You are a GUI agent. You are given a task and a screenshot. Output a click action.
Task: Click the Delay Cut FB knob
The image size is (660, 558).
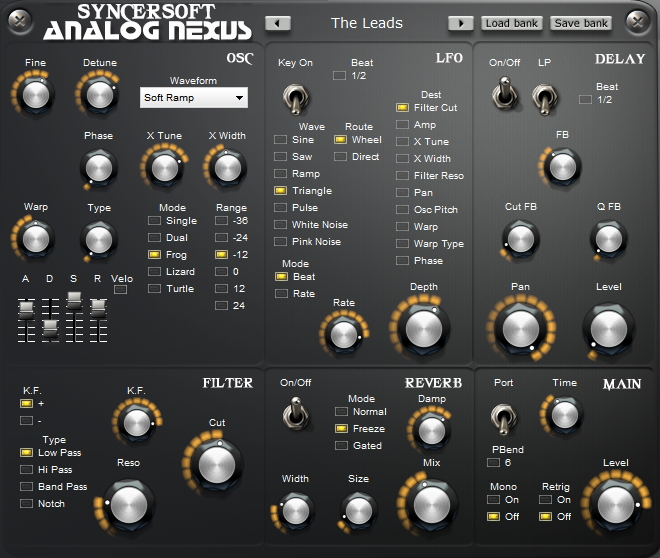(521, 239)
